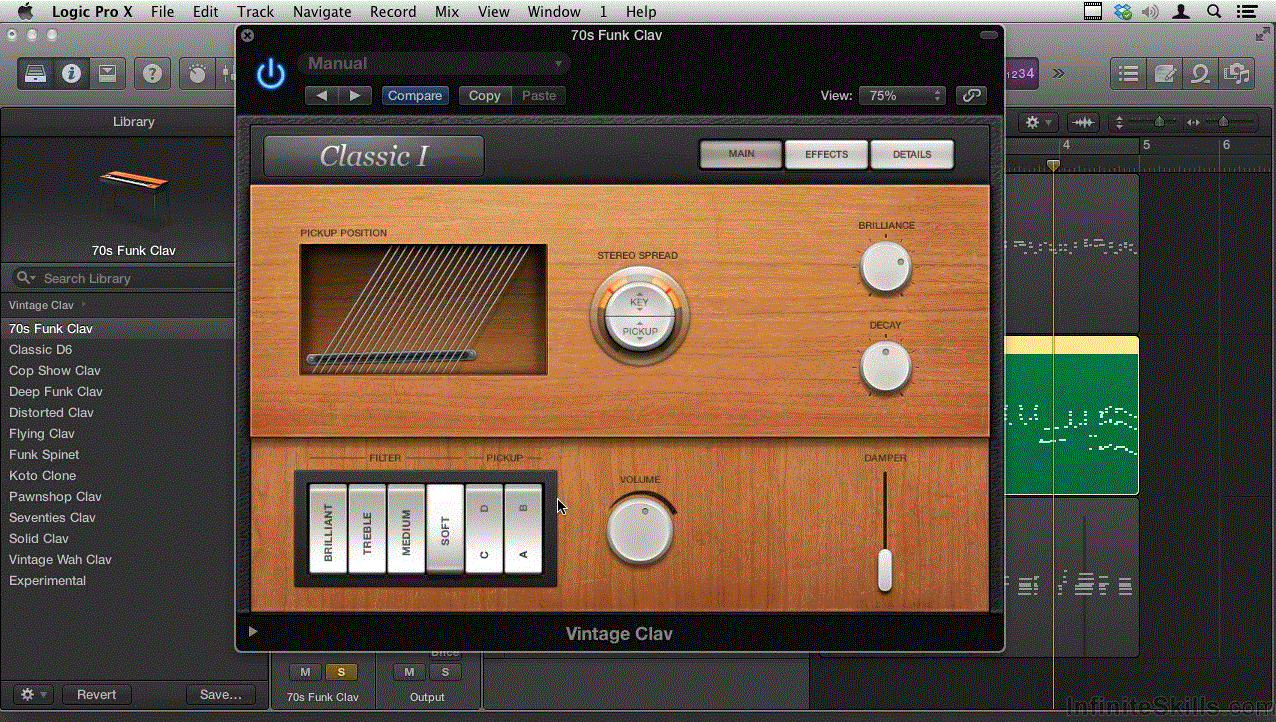1276x722 pixels.
Task: Toggle the A/B pickup switch
Action: (x=523, y=529)
